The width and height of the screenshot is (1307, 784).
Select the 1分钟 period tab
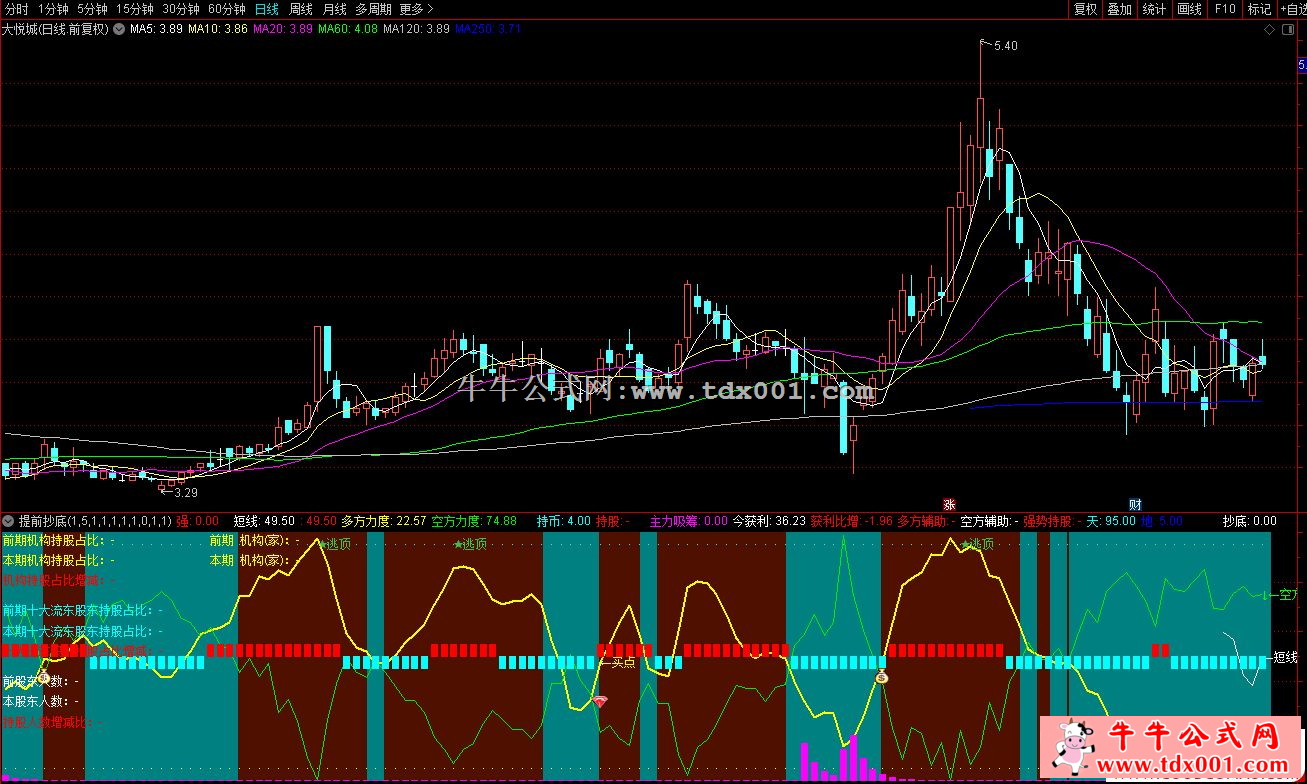54,9
